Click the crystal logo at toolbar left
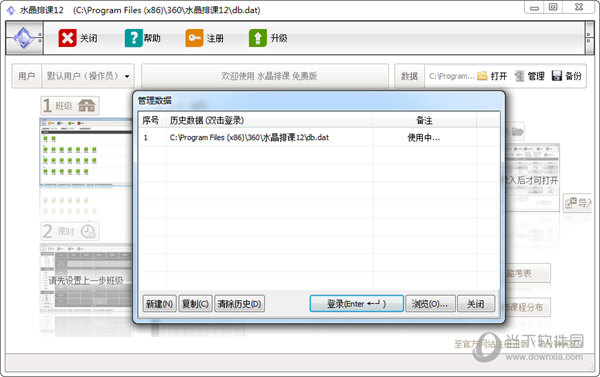 coord(24,38)
